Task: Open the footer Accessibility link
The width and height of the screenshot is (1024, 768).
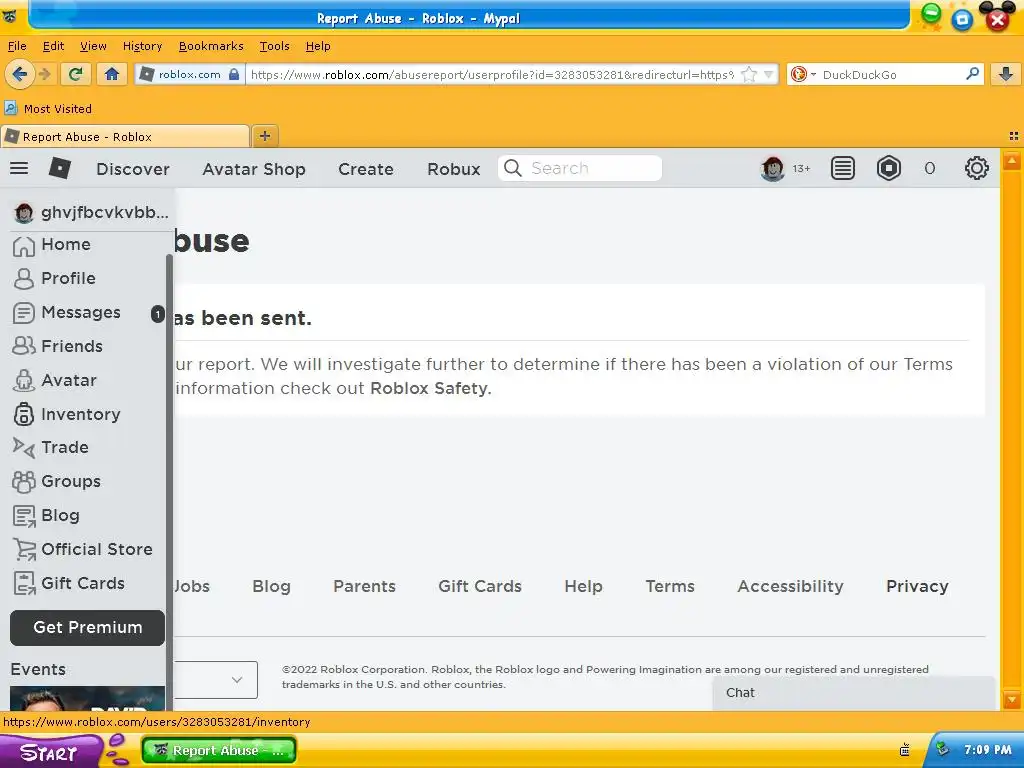Action: [790, 586]
